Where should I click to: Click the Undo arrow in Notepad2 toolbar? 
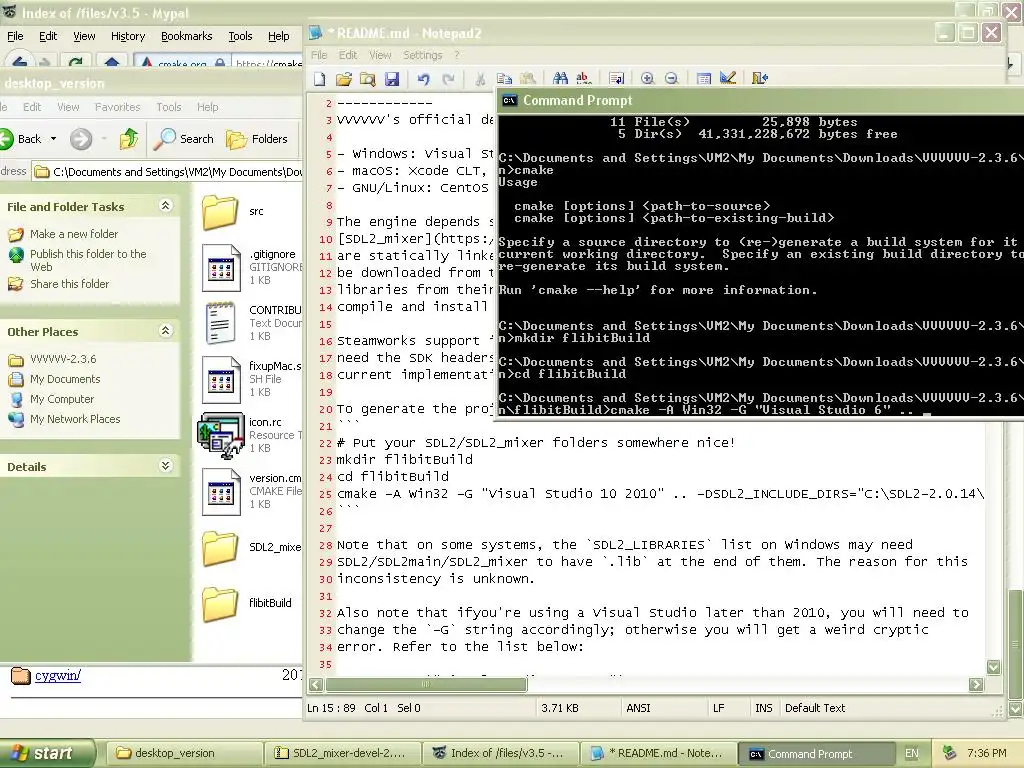click(x=424, y=79)
